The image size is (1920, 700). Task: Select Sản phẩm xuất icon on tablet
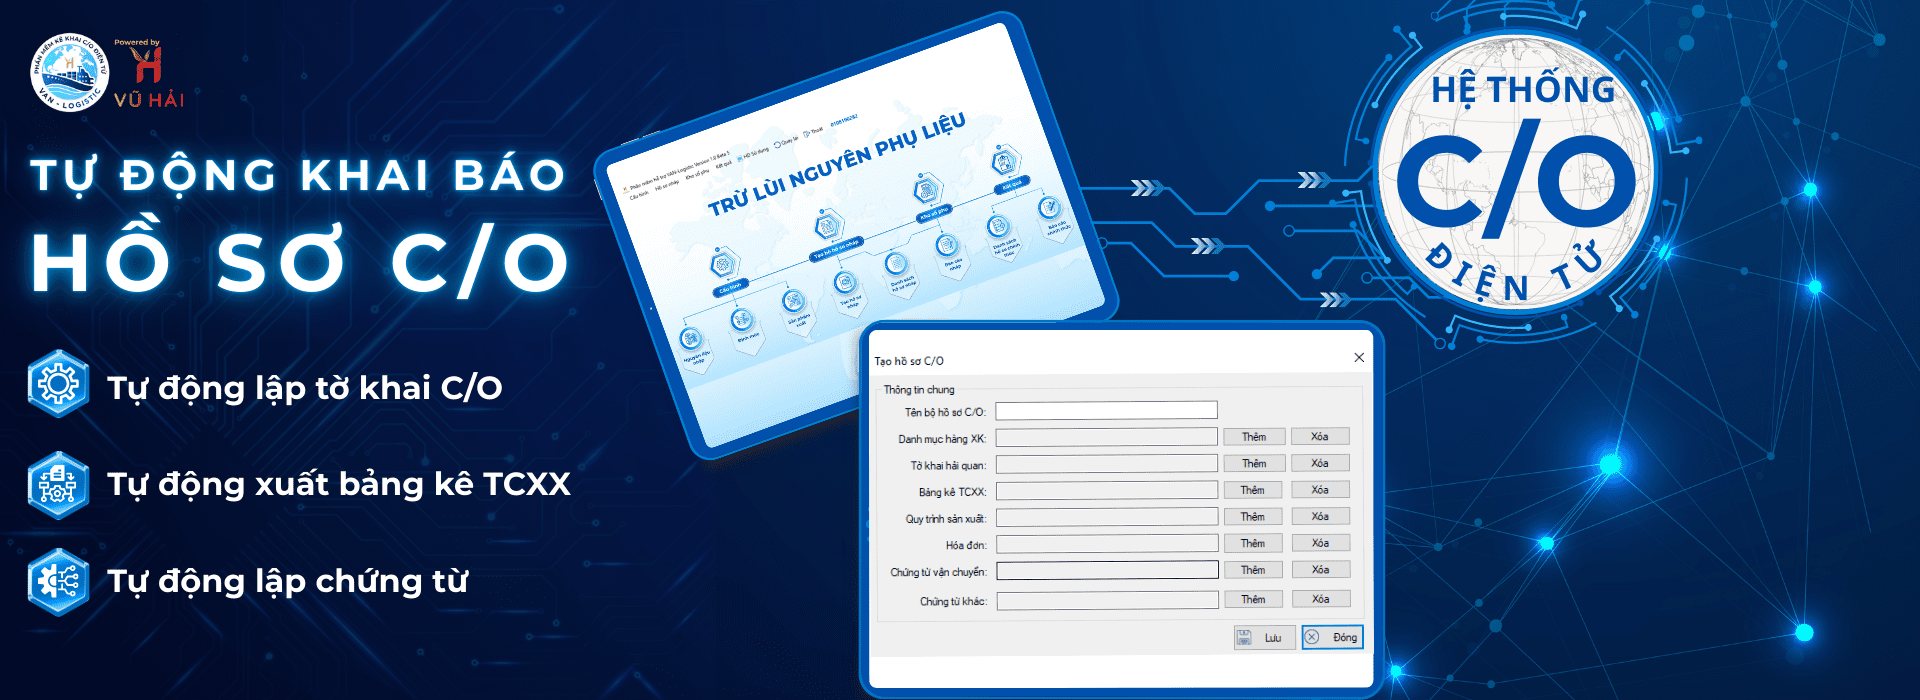(793, 300)
